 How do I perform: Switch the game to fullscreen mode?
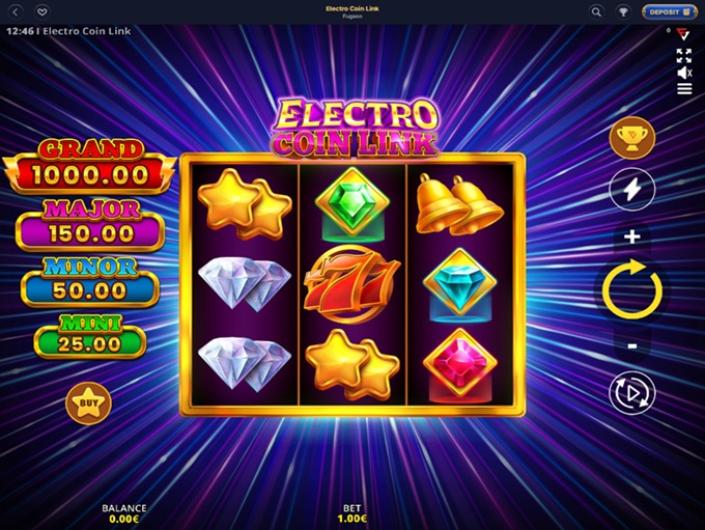point(684,56)
